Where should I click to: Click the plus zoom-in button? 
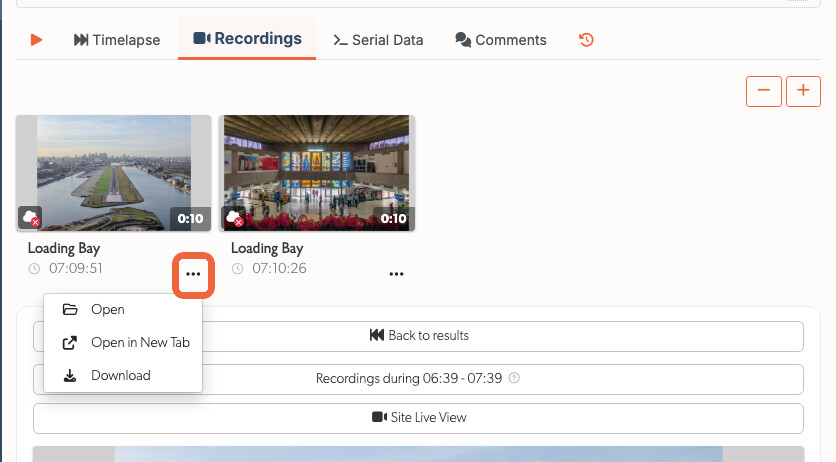click(803, 91)
